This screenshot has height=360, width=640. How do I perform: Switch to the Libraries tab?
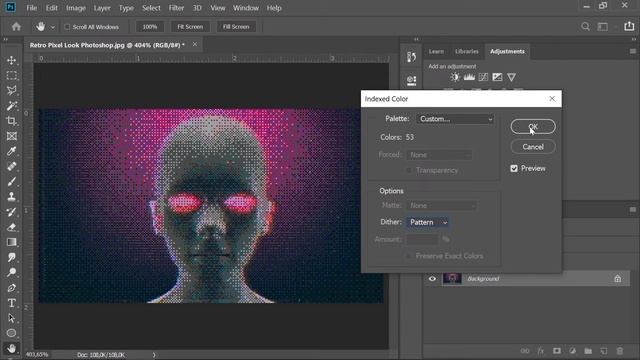(x=467, y=51)
